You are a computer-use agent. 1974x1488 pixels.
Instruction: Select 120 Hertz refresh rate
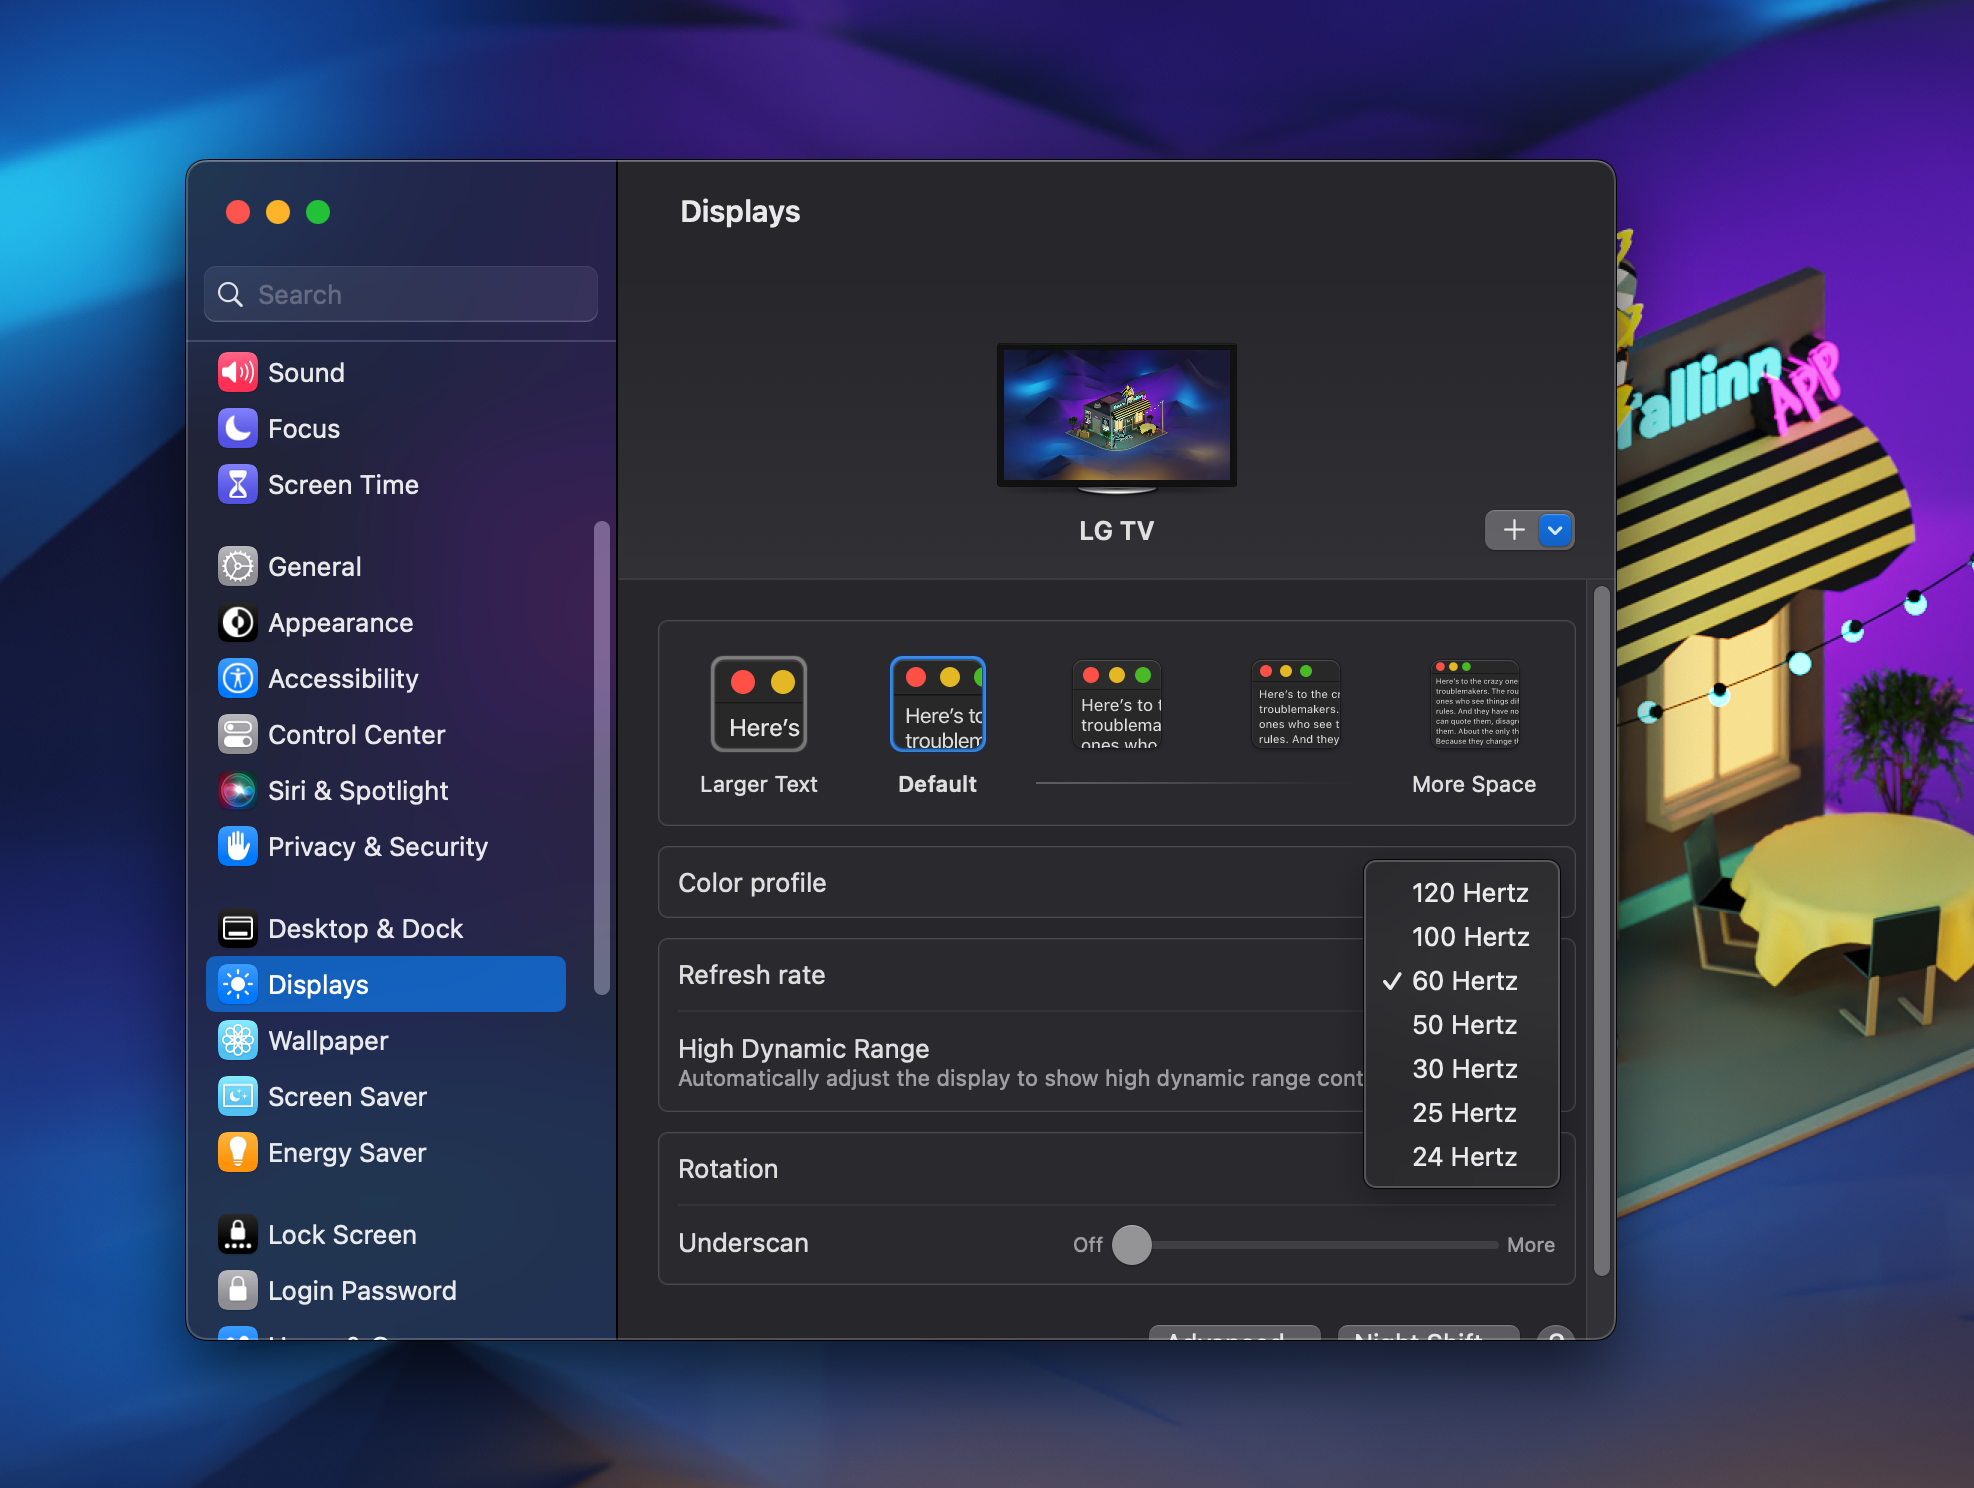click(1469, 893)
